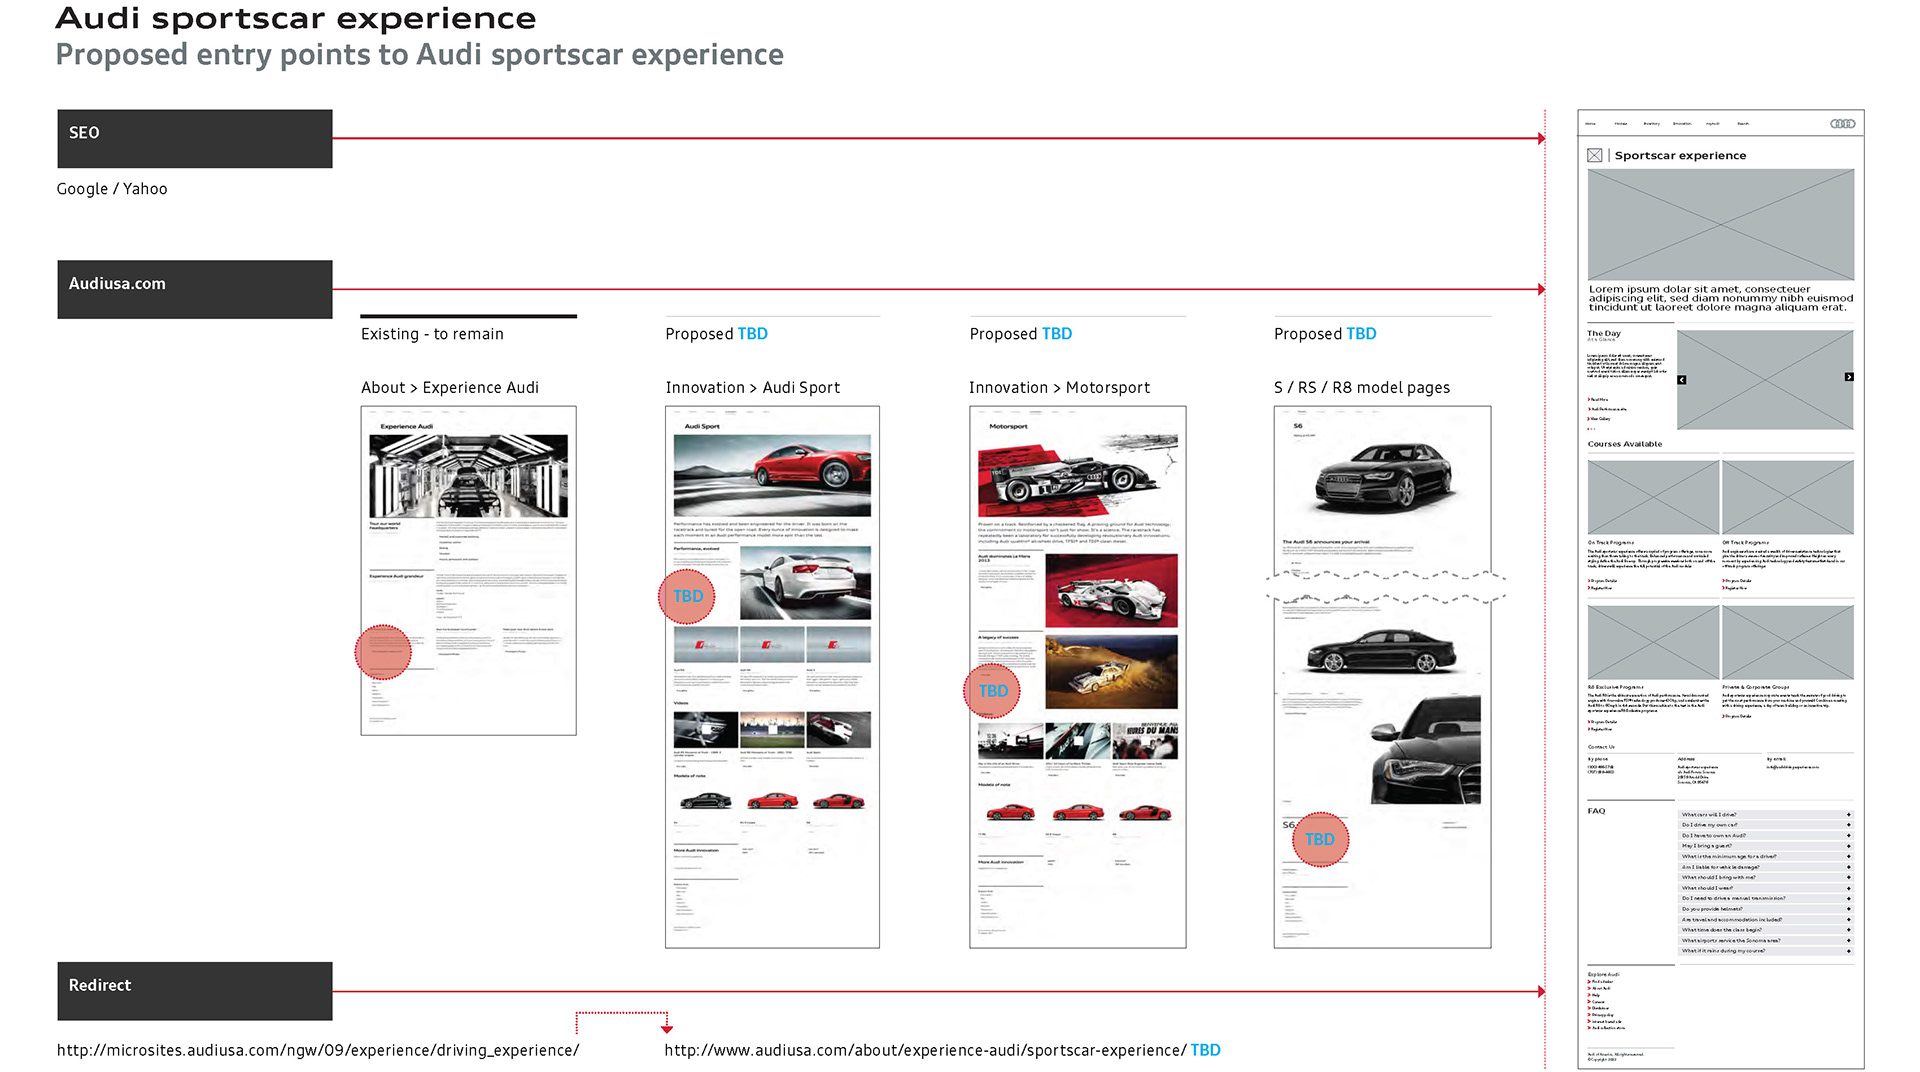Select the Audiusa.com entry point box

click(195, 290)
